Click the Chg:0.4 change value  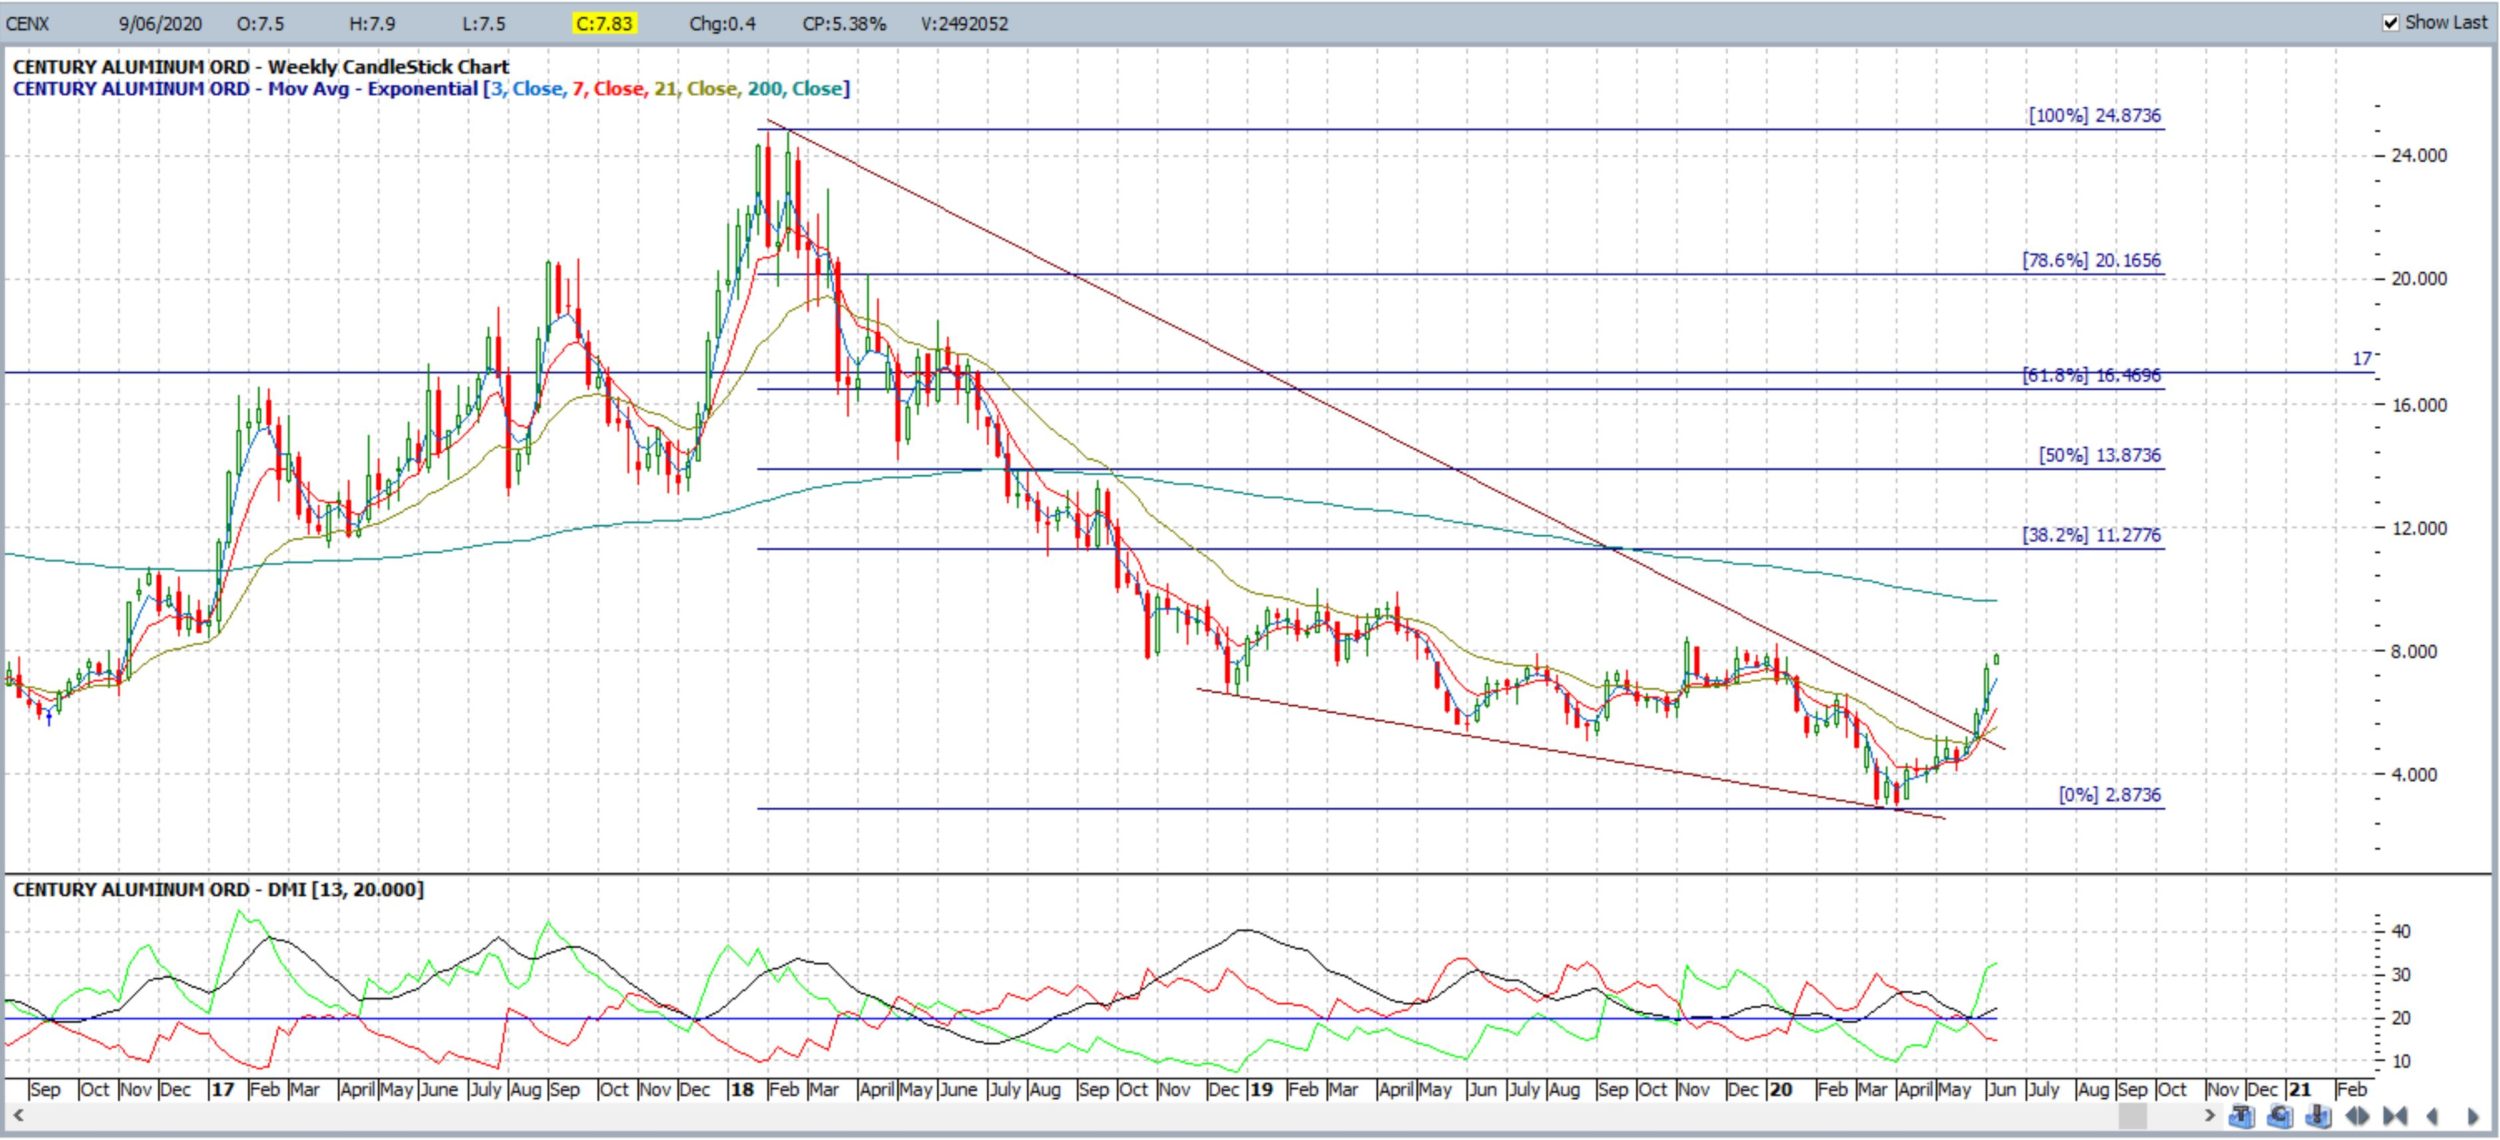tap(723, 24)
